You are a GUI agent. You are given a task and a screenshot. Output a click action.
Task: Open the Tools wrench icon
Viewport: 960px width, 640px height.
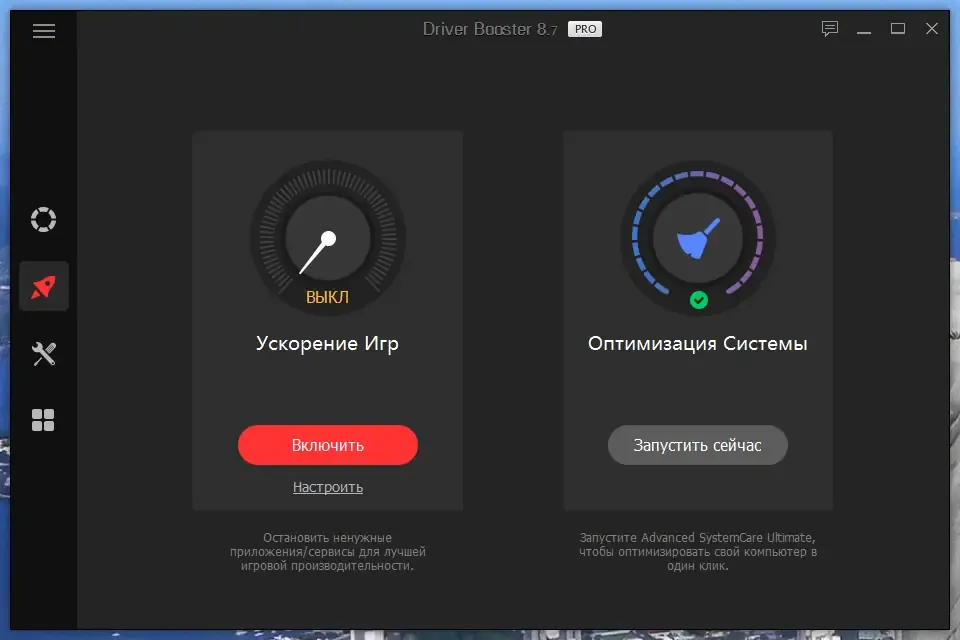43,354
